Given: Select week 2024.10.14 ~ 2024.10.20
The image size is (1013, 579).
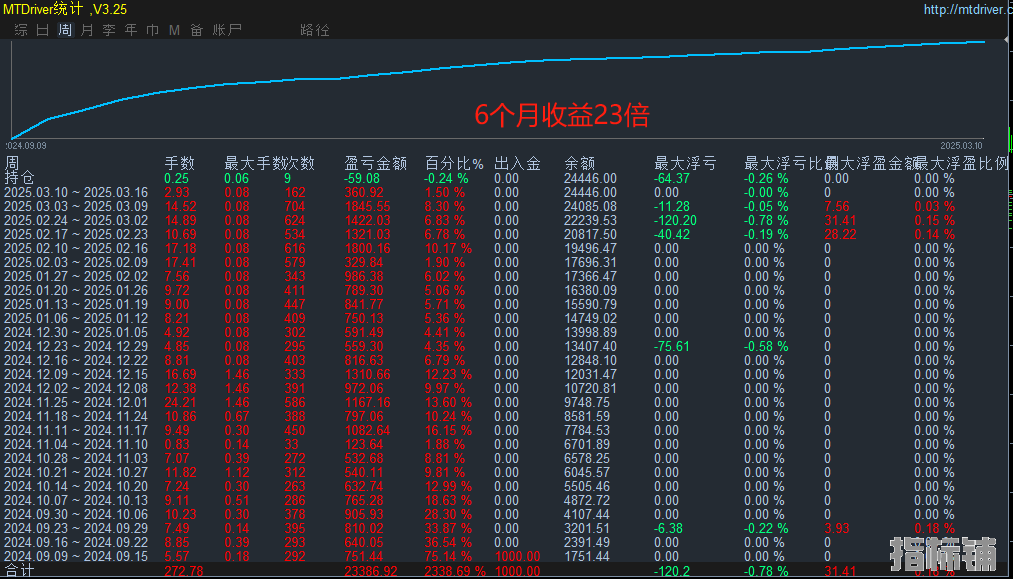Looking at the screenshot, I should click(76, 487).
